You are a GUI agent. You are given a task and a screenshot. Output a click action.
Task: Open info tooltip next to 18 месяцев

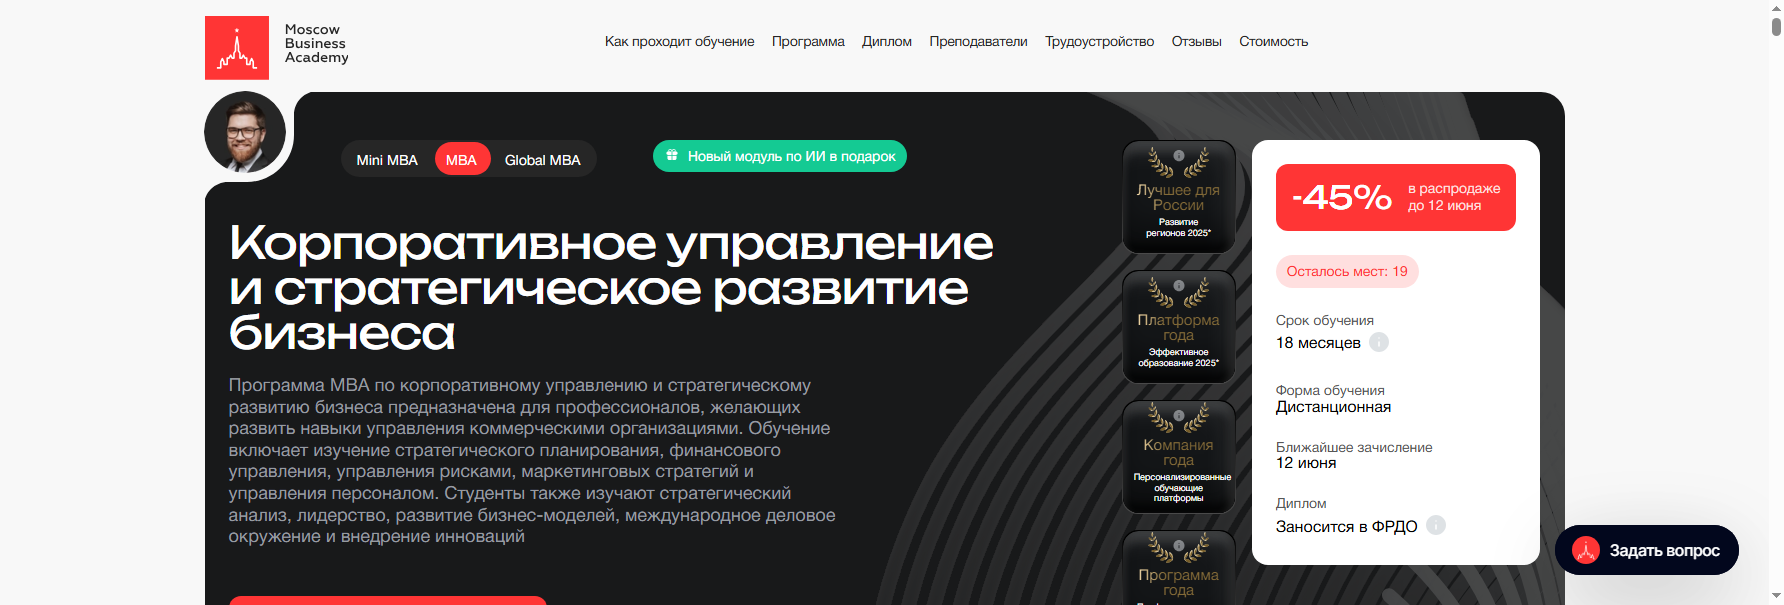1379,342
